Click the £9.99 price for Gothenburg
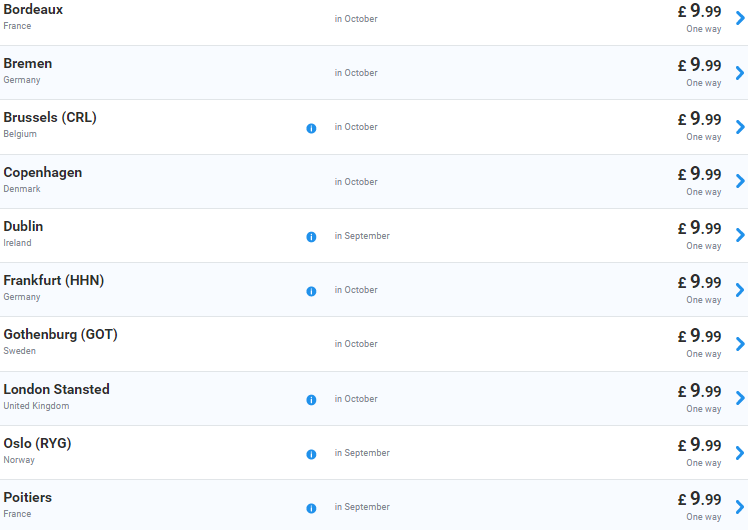Image resolution: width=748 pixels, height=530 pixels. tap(700, 336)
